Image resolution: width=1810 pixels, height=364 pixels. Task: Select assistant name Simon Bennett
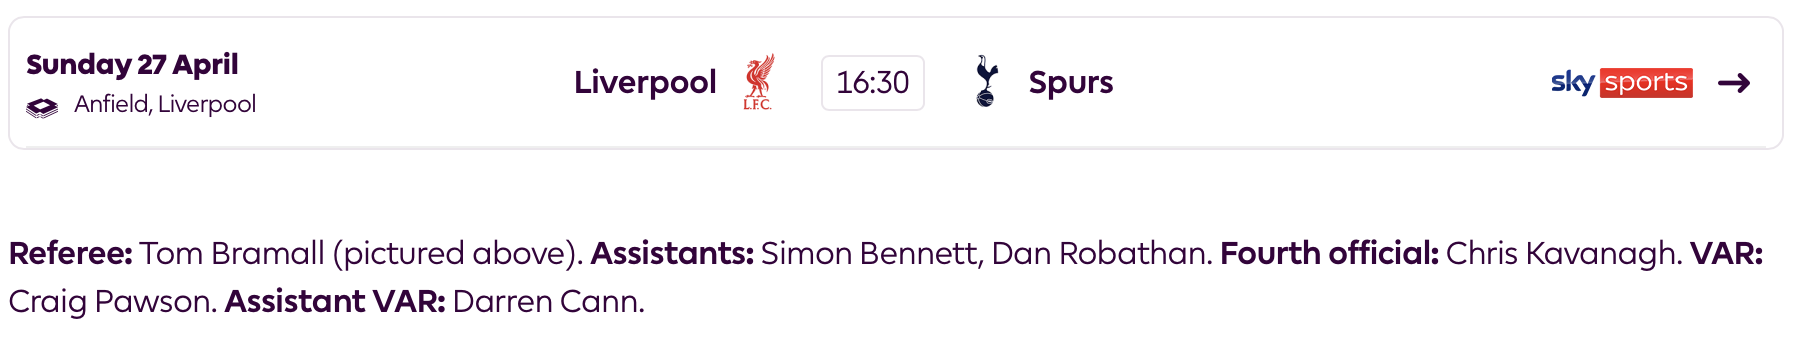(x=869, y=253)
